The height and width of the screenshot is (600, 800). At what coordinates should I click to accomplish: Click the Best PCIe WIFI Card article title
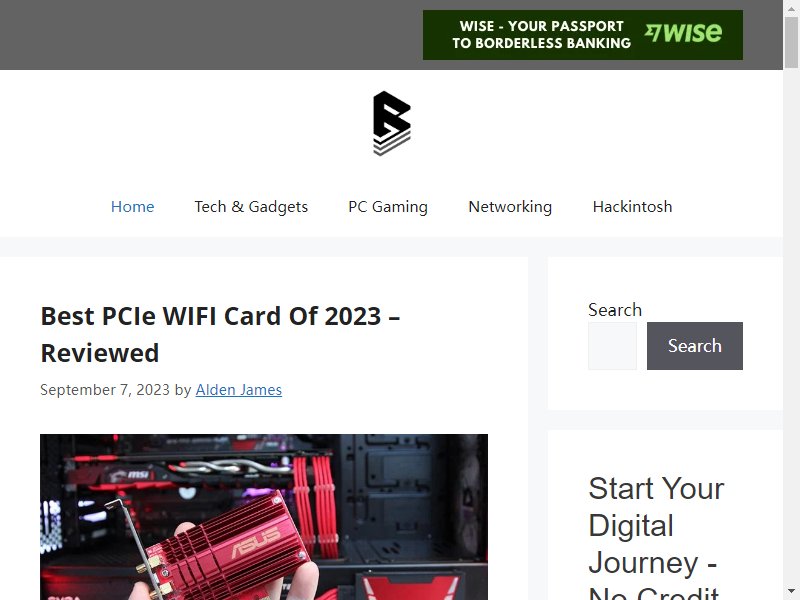click(220, 334)
